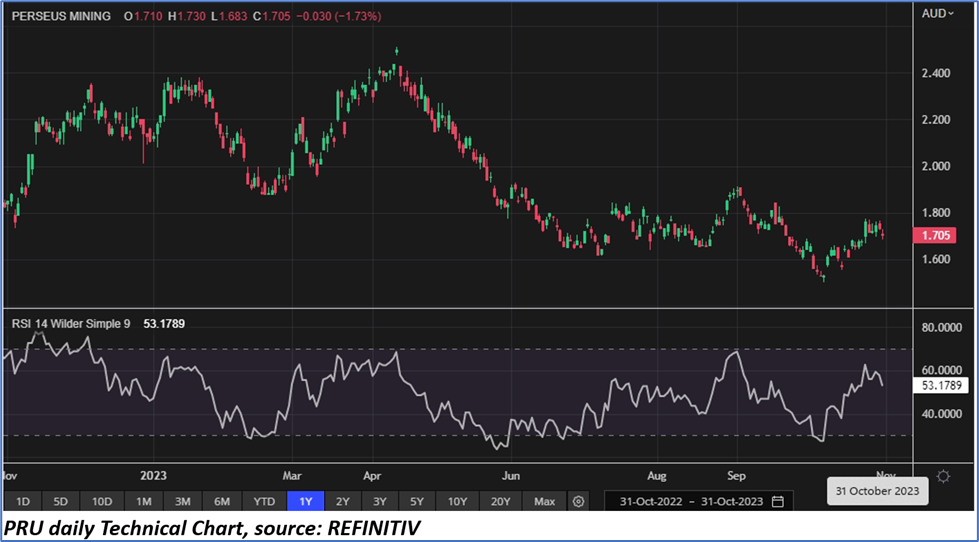Click the 31-Oct-2022 start date field
This screenshot has height=542, width=979.
(650, 501)
